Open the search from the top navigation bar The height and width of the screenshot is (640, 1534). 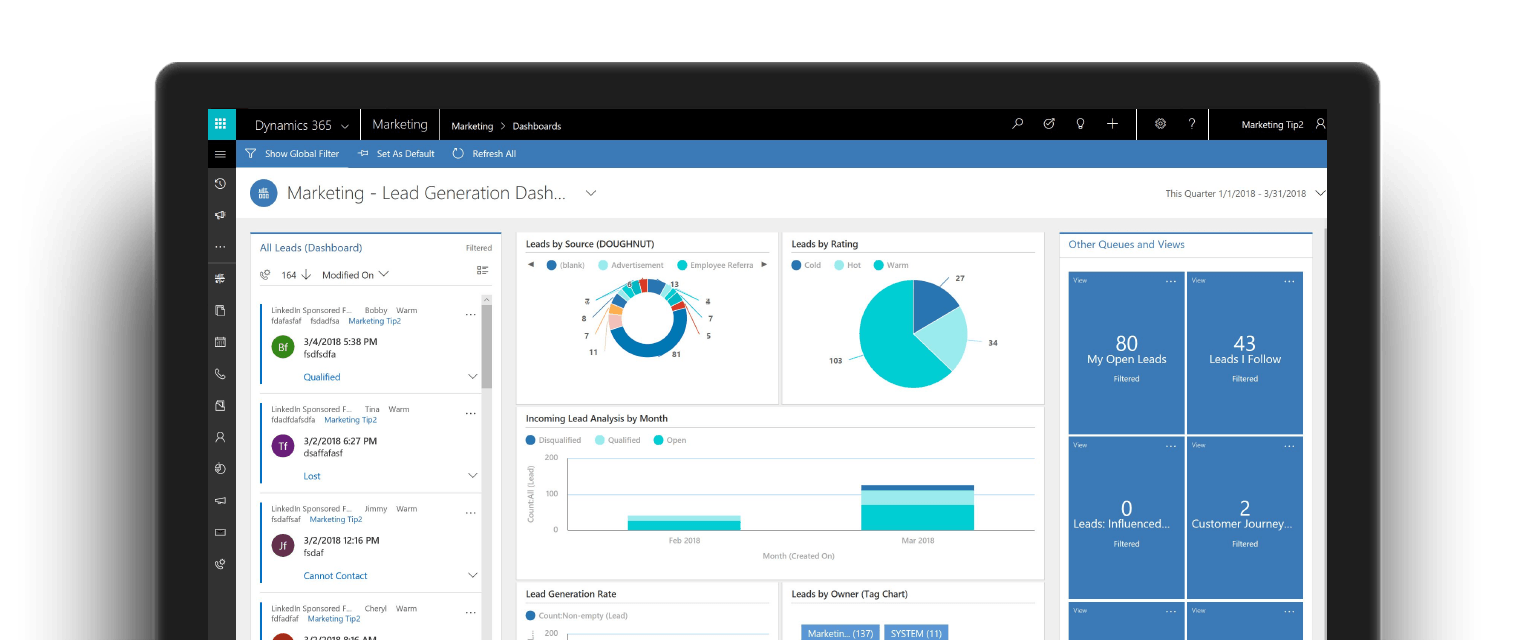click(x=1017, y=123)
